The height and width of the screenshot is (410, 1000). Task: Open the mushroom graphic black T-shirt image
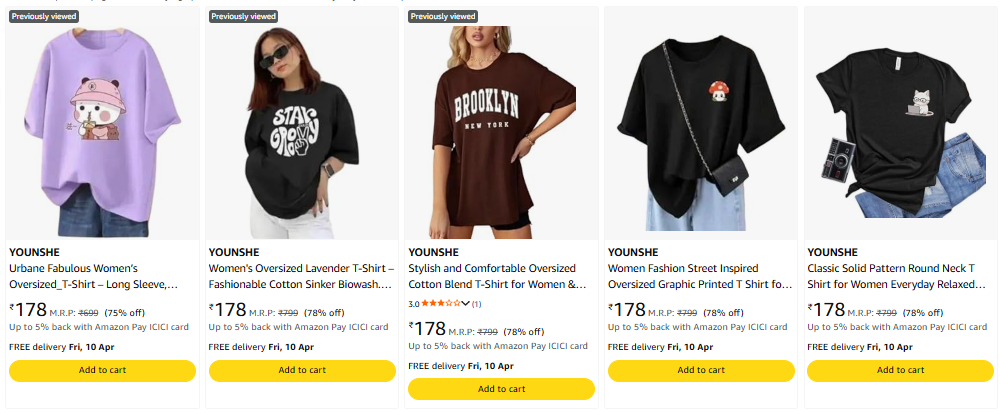click(701, 123)
